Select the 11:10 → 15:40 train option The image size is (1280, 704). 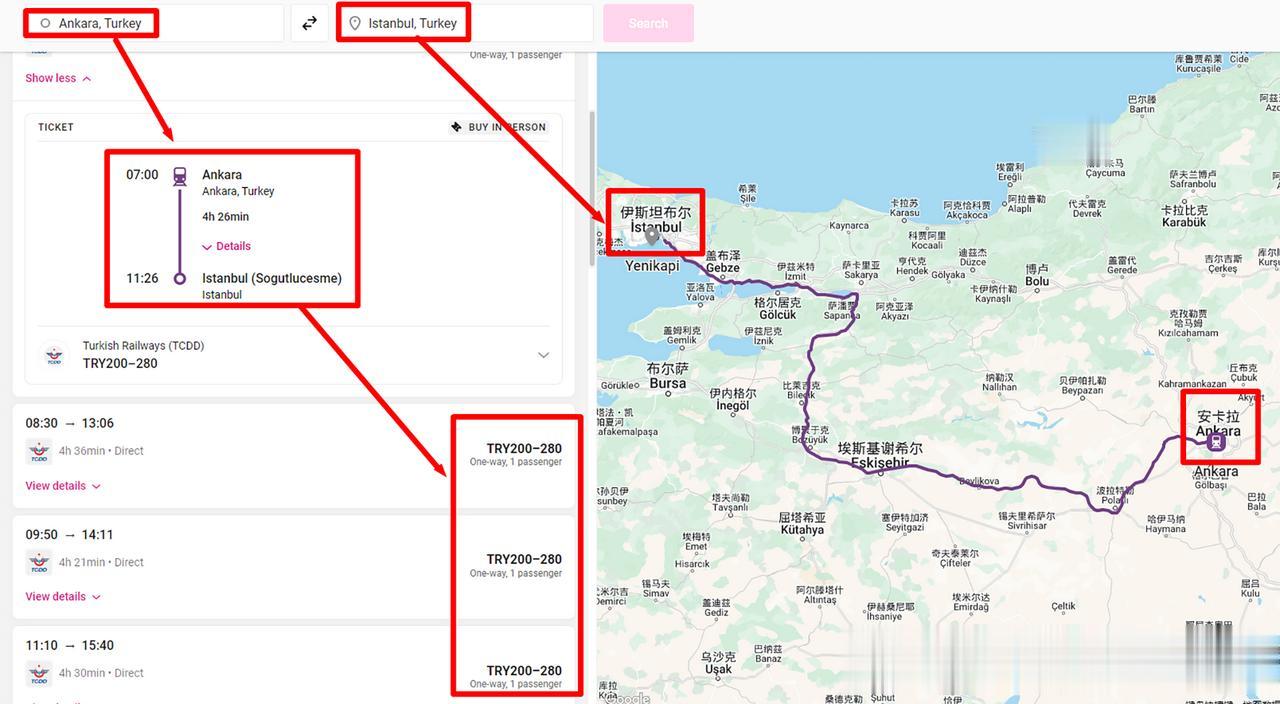click(x=294, y=665)
